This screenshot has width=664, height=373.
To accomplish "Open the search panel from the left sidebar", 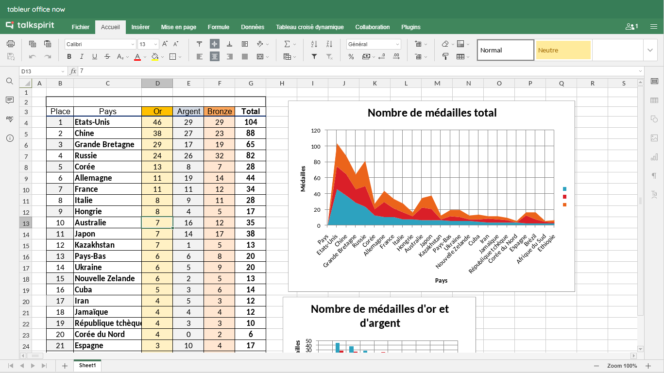I will [x=9, y=81].
